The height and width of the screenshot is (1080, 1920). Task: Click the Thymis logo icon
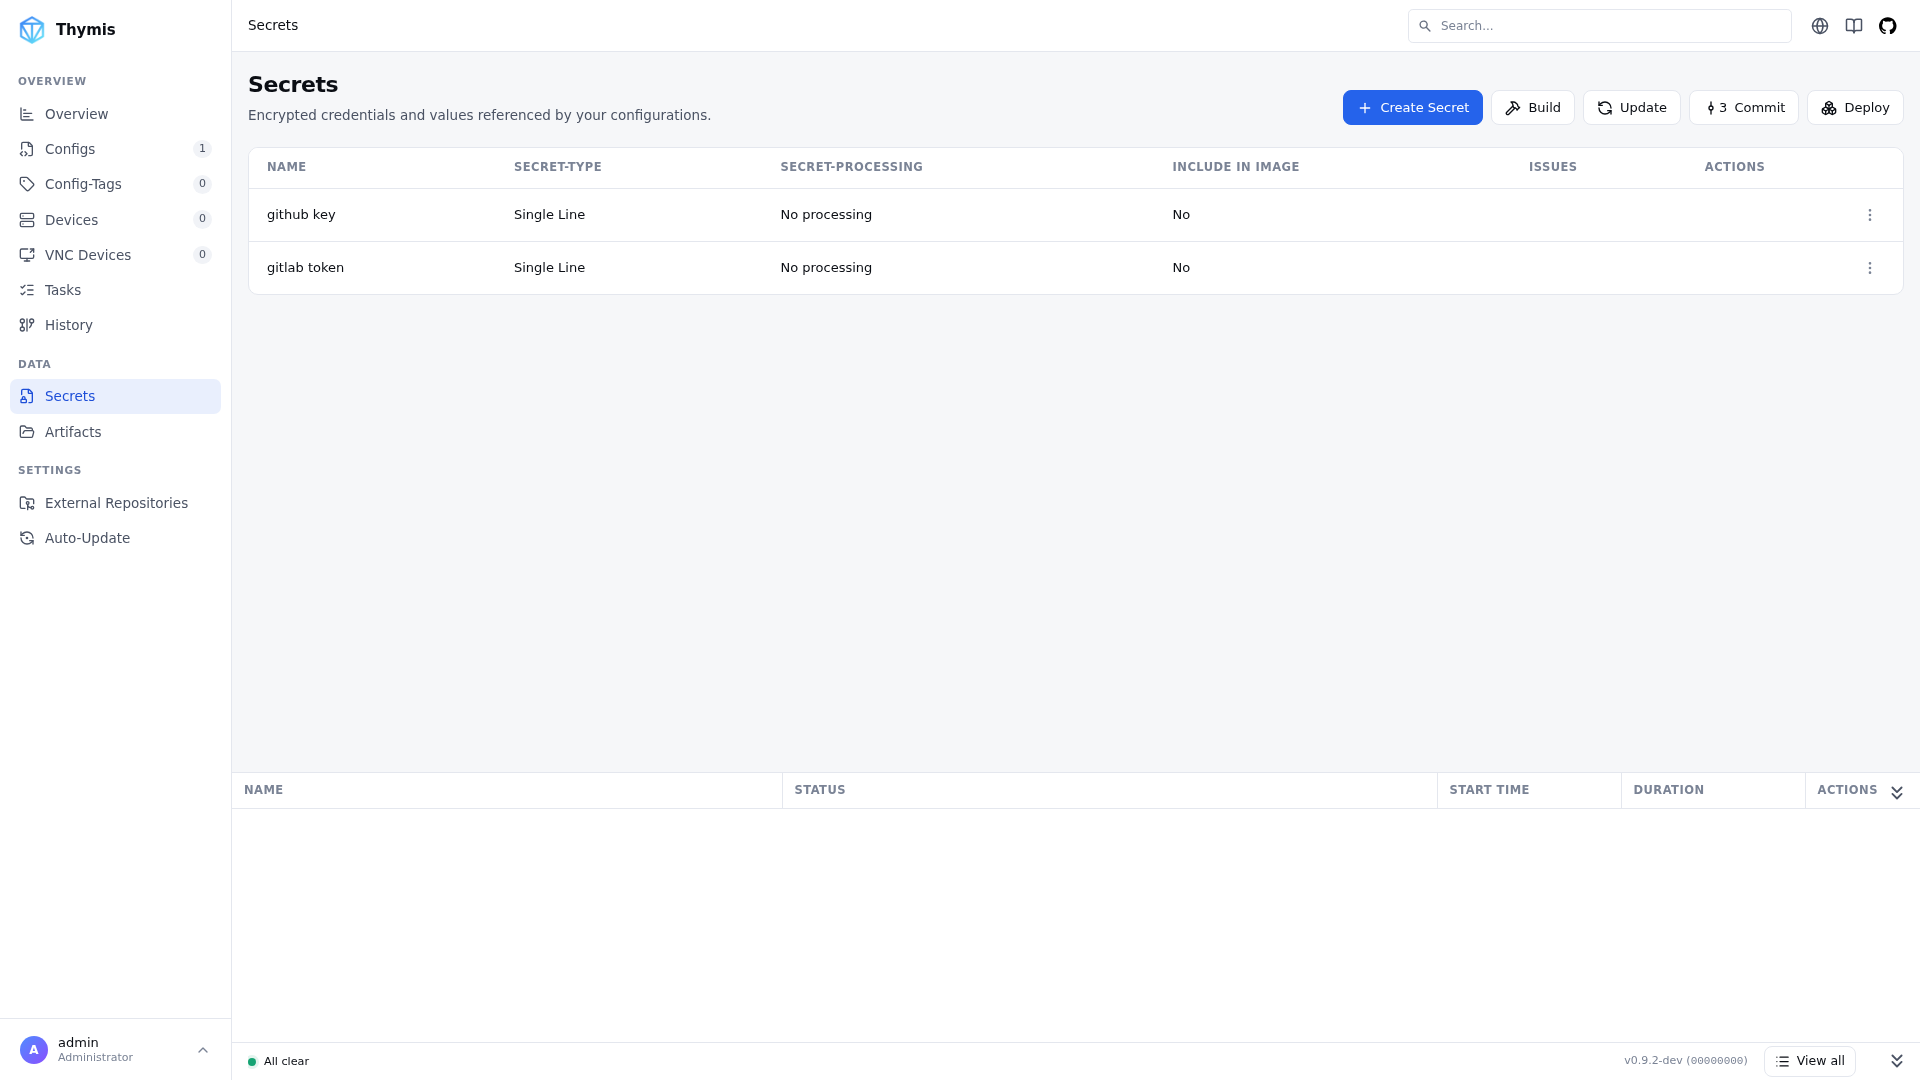pyautogui.click(x=32, y=30)
